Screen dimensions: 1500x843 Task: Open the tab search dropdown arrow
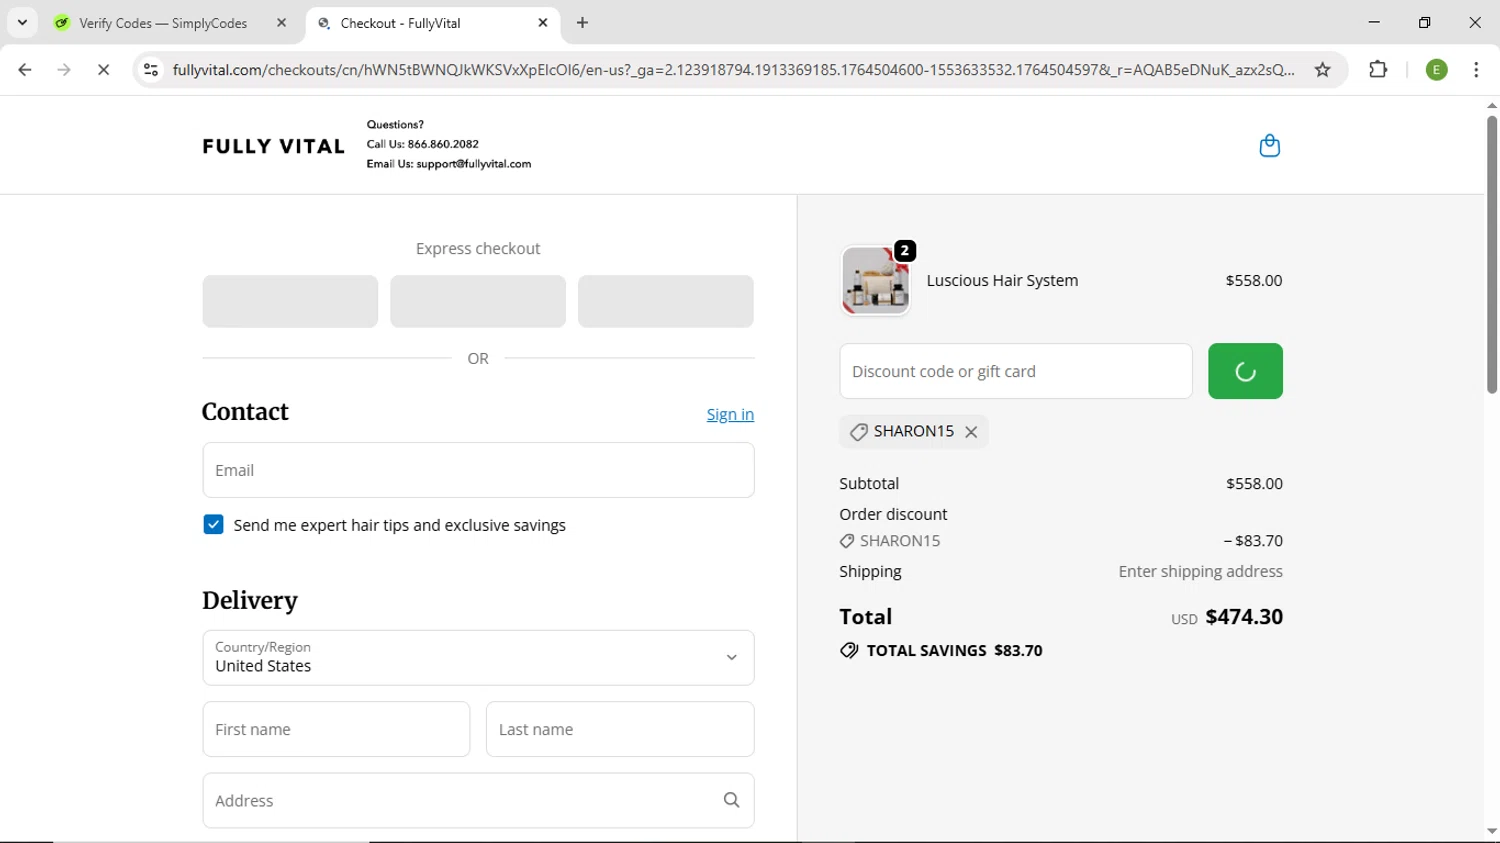(22, 22)
